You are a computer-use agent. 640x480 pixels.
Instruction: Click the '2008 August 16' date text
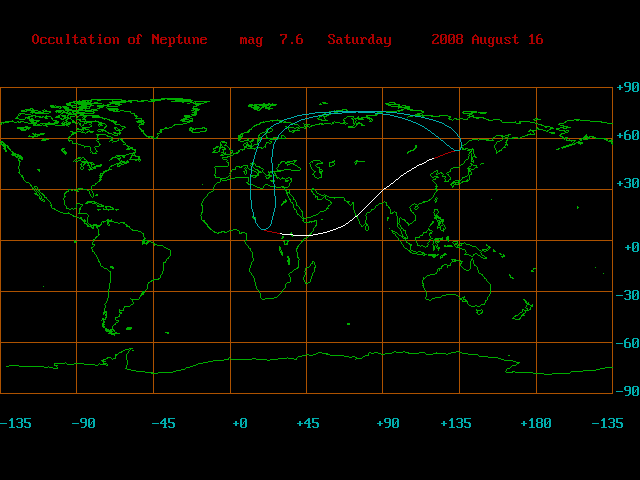487,40
